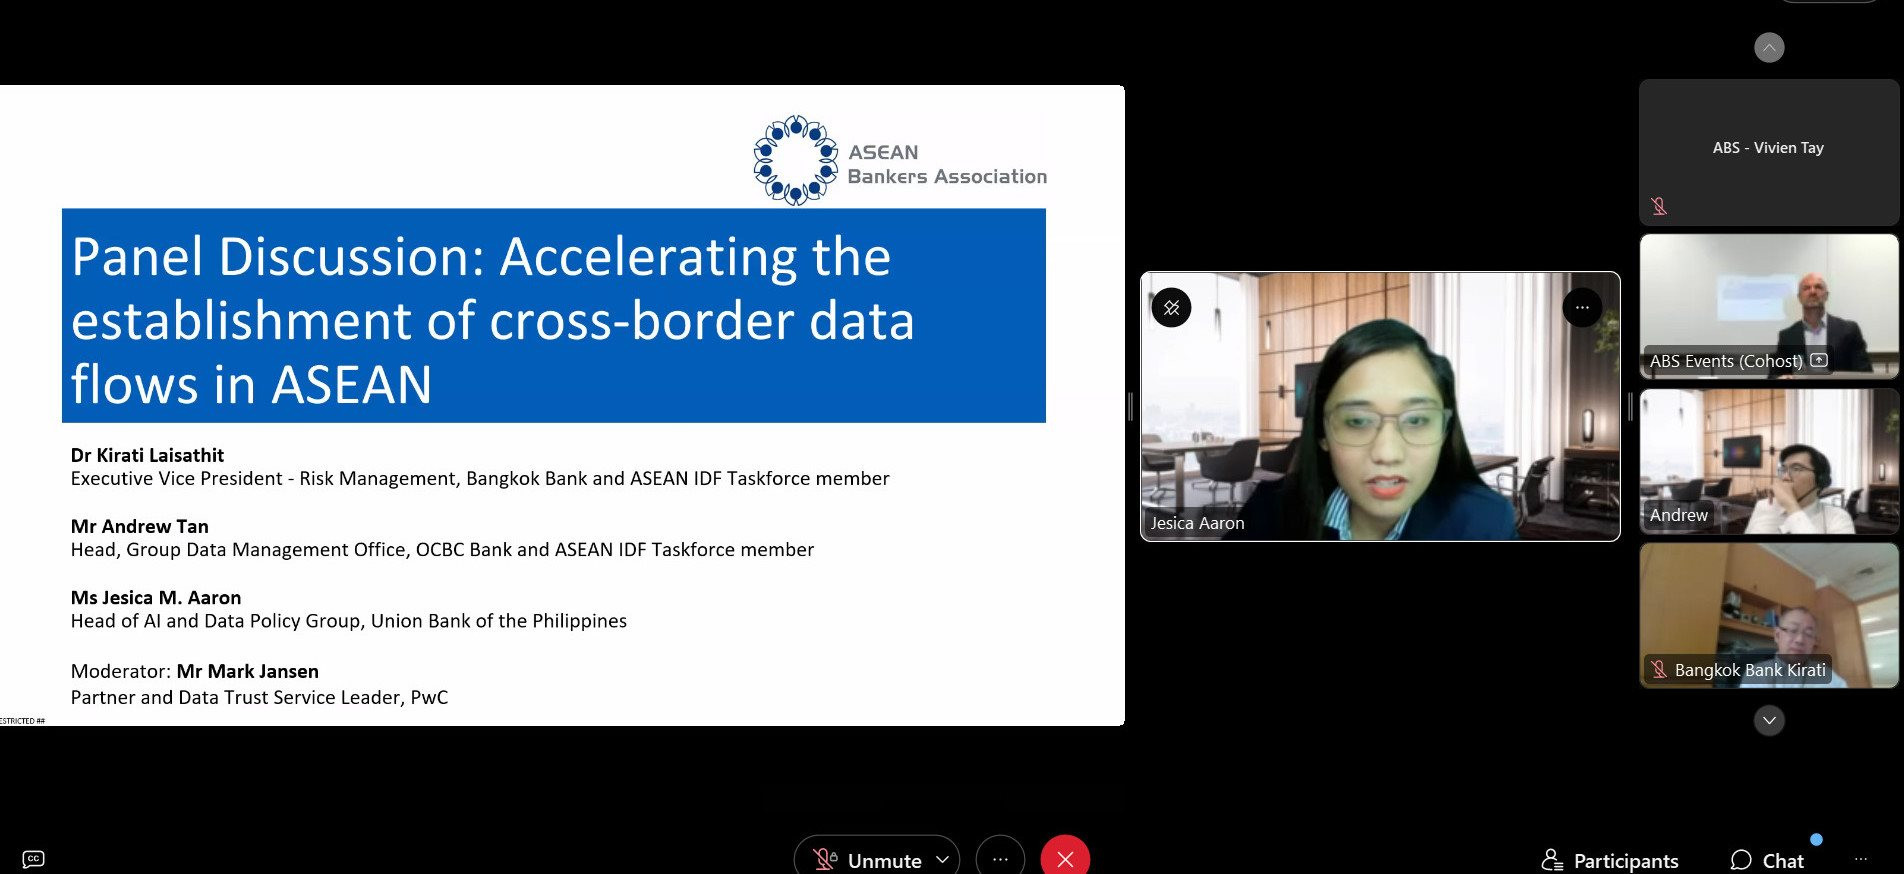This screenshot has height=874, width=1904.
Task: Toggle closed captions icon
Action: 33,859
